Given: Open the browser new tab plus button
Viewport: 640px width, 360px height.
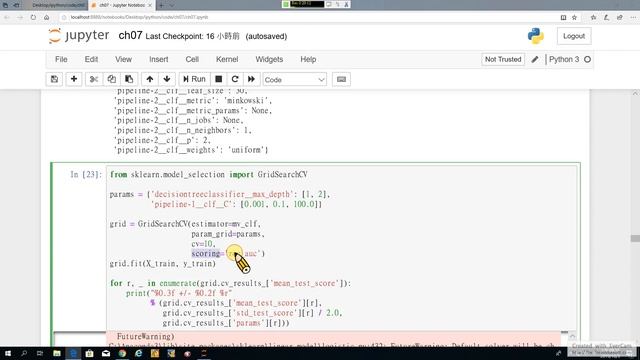Looking at the screenshot, I should (x=161, y=5).
